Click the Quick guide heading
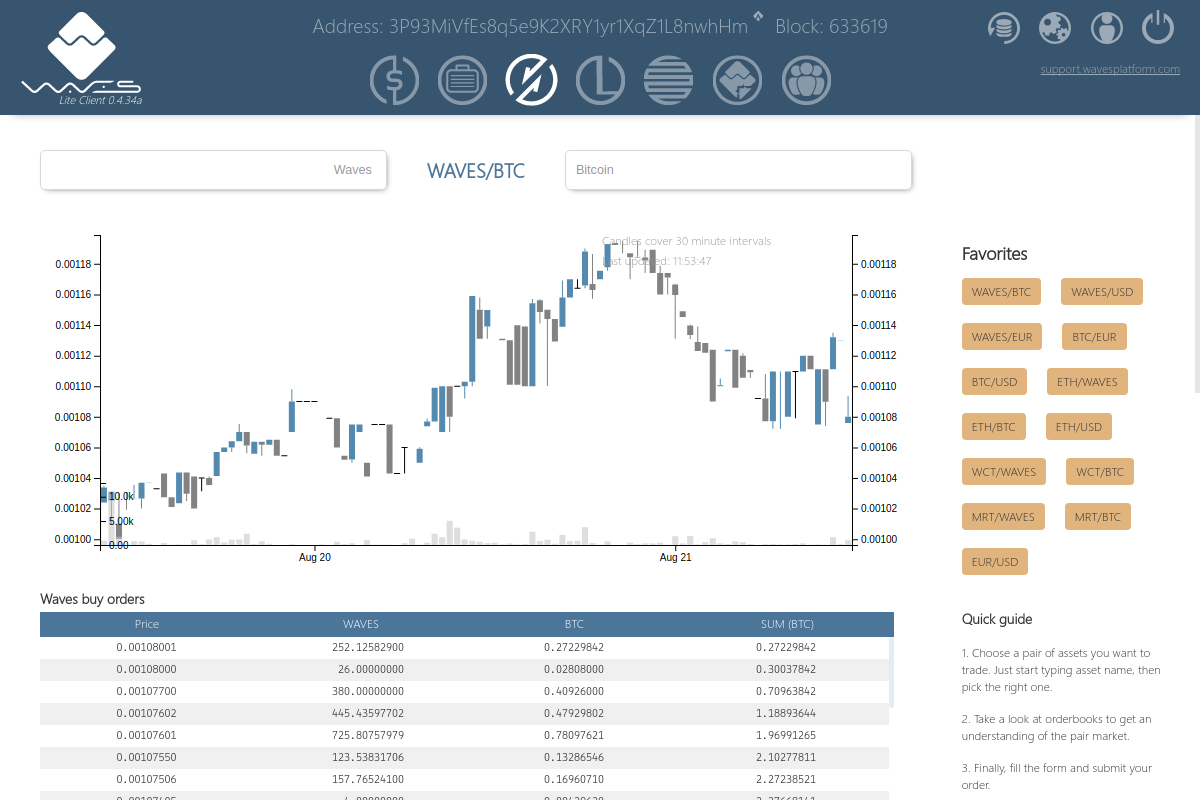1200x800 pixels. click(997, 619)
